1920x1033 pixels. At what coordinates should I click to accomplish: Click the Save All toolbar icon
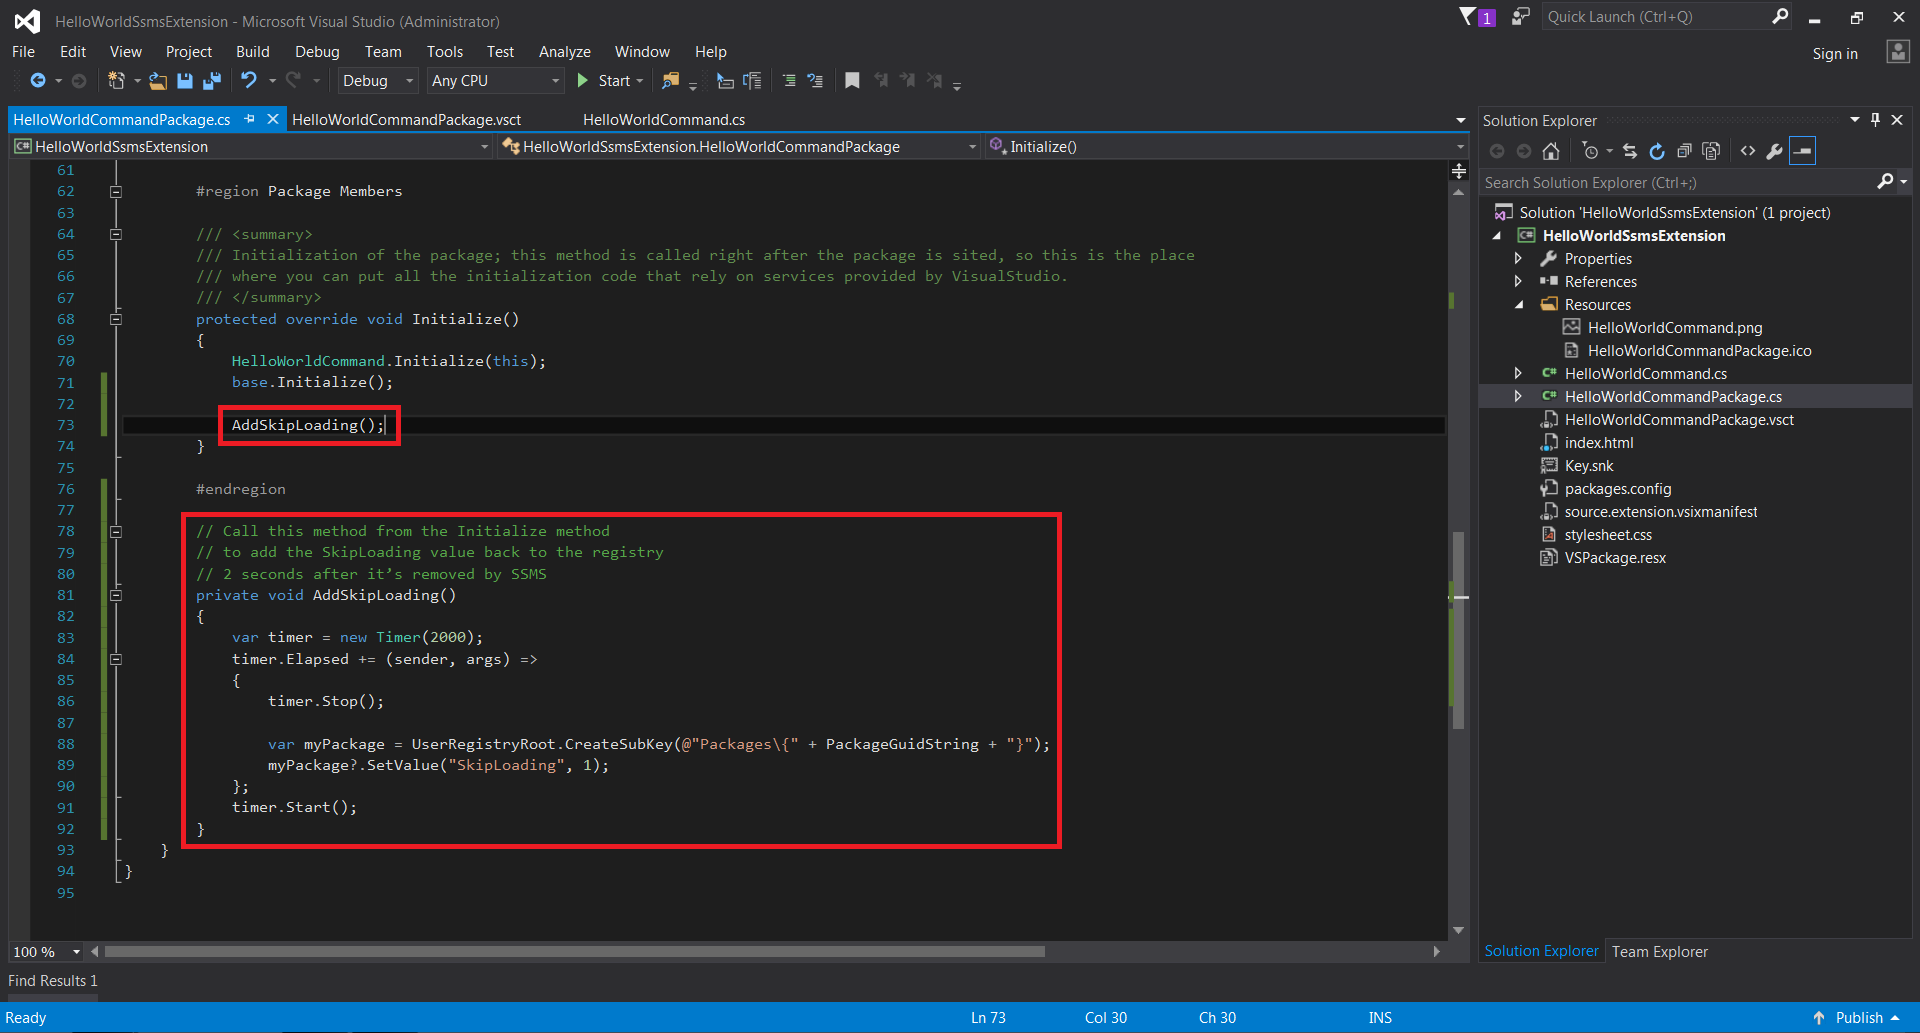click(x=211, y=81)
